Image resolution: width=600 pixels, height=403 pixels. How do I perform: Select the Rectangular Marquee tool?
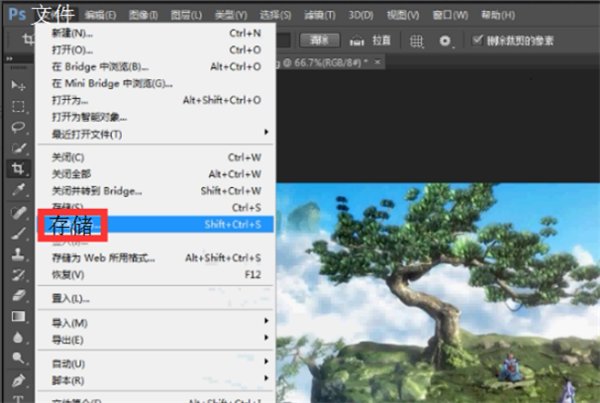18,107
